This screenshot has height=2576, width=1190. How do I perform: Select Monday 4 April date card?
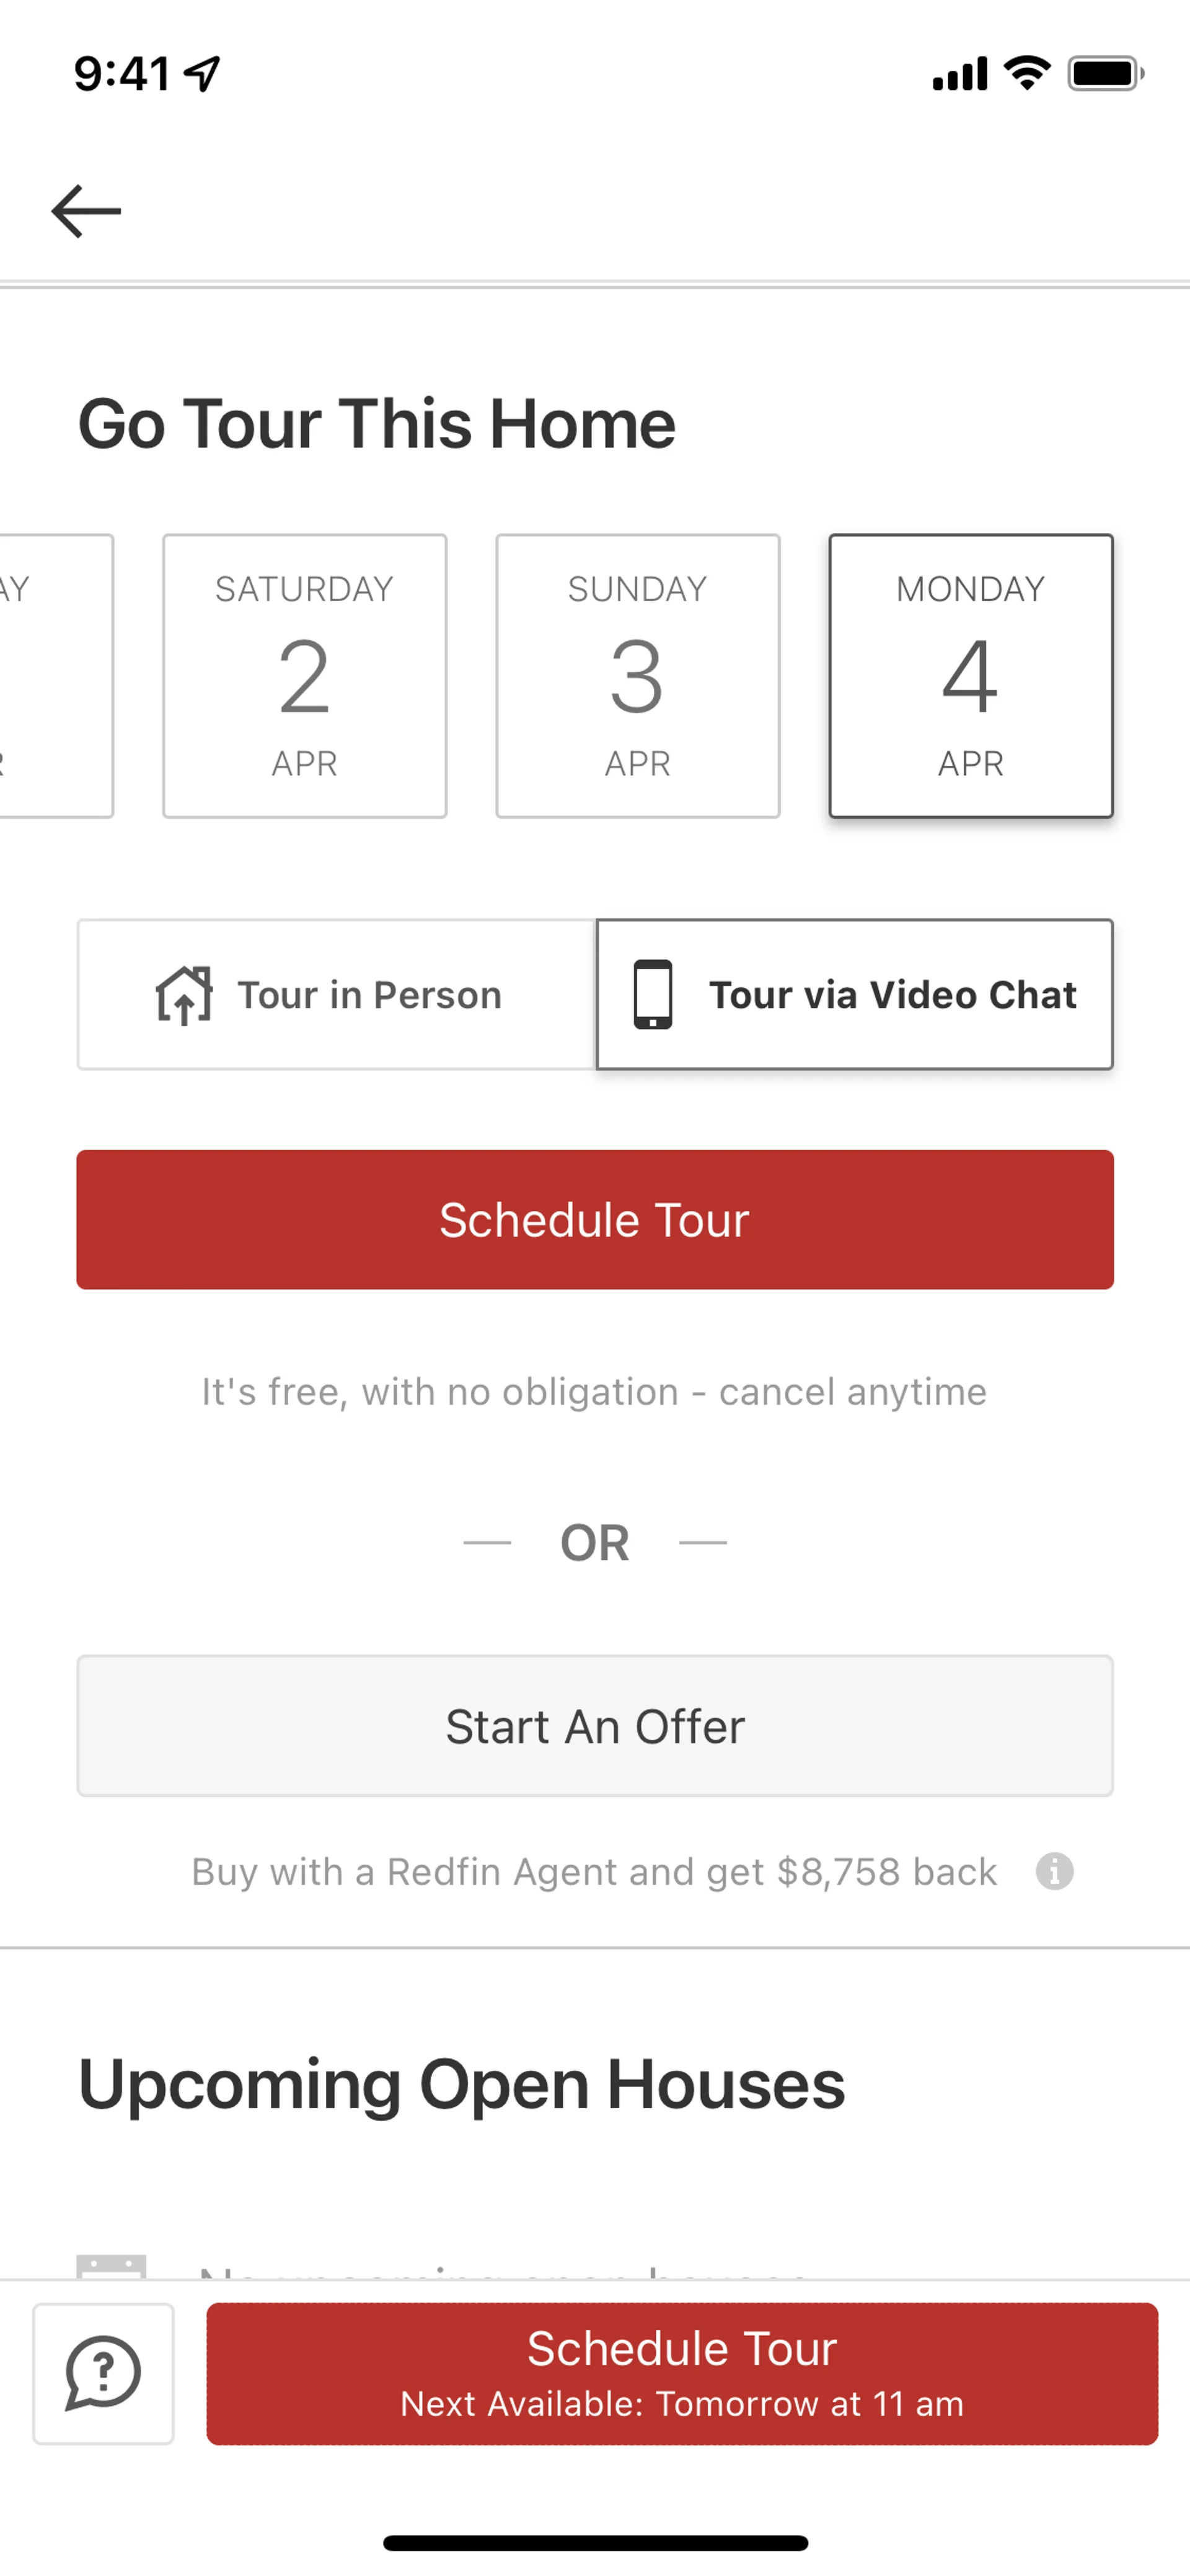(x=970, y=676)
